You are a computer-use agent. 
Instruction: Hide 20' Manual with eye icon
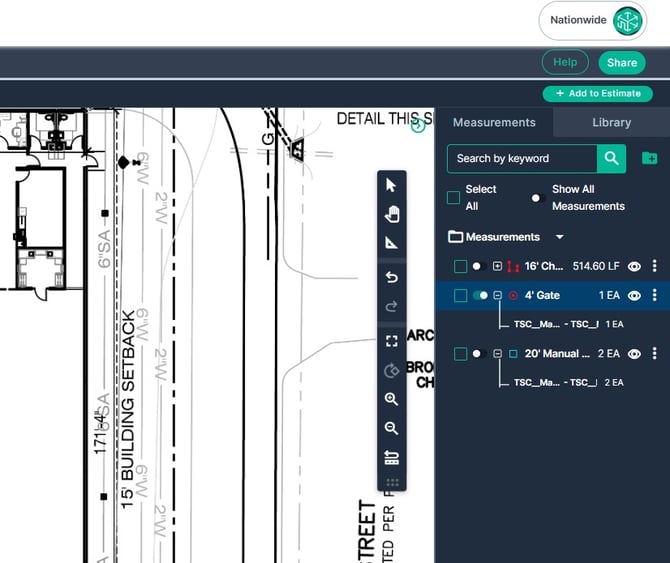pos(634,354)
